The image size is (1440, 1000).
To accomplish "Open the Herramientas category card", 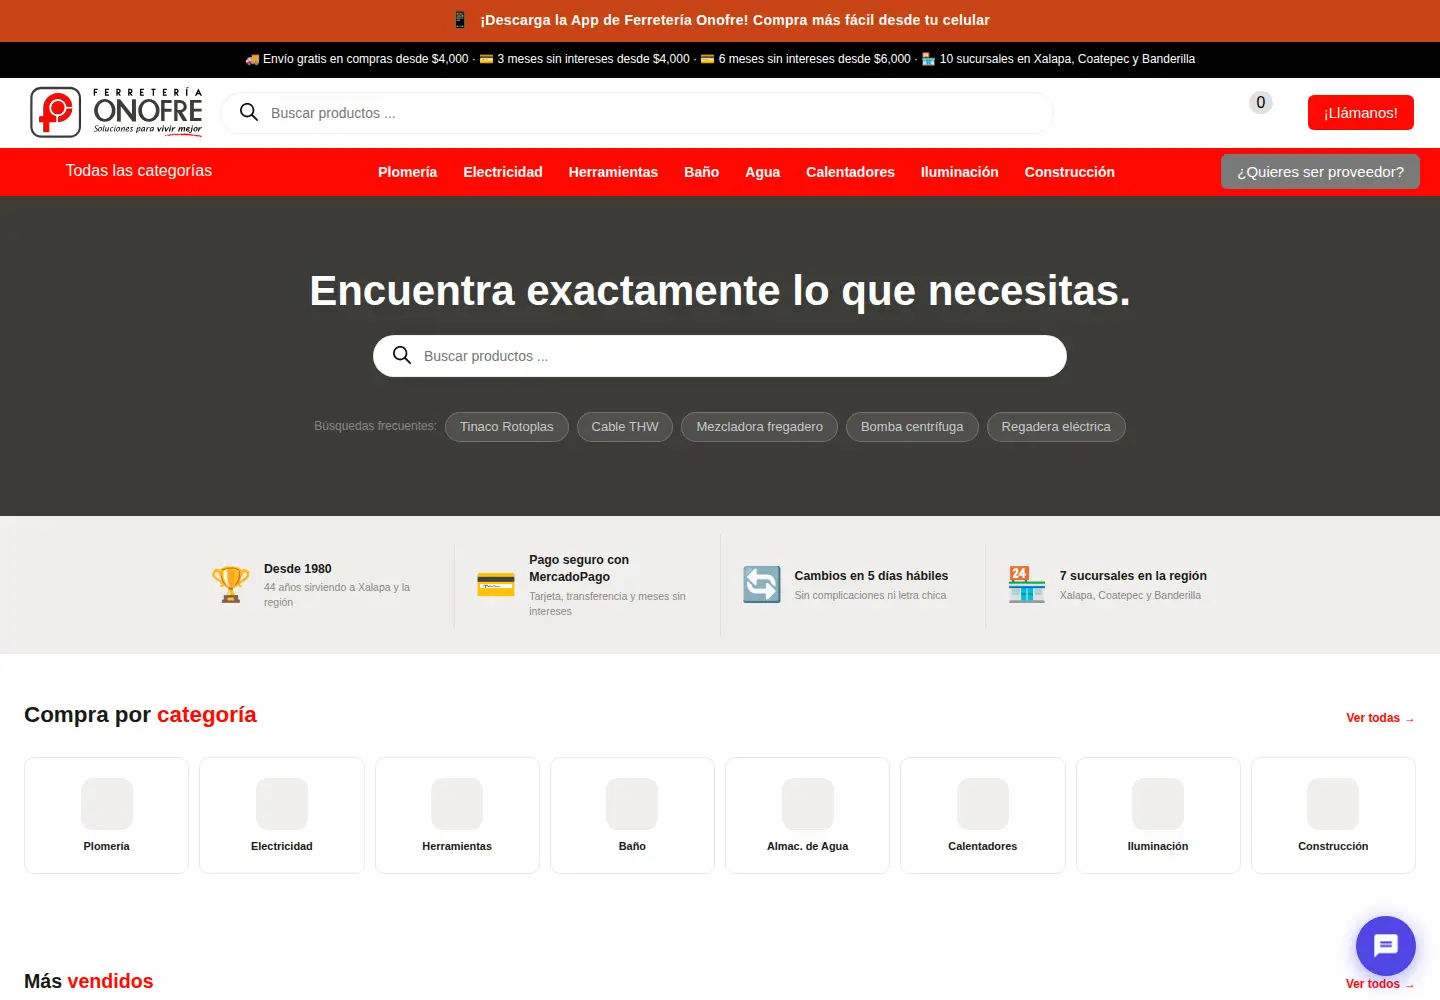I will pyautogui.click(x=457, y=815).
